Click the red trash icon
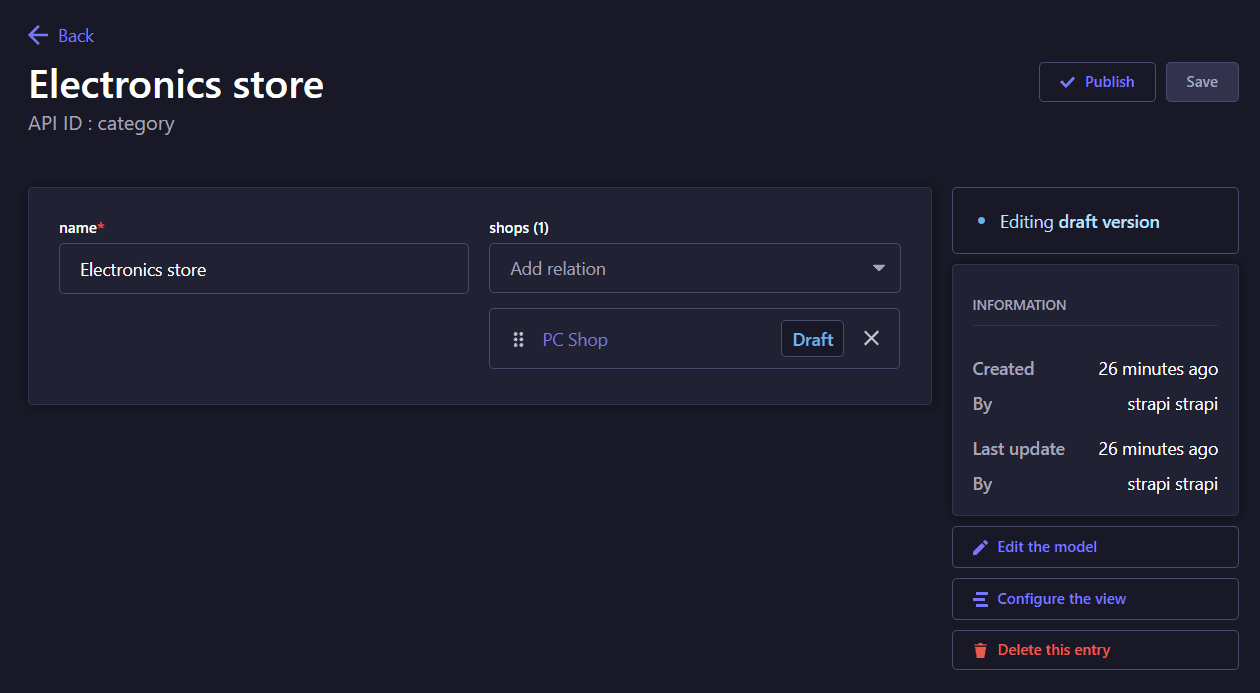 click(980, 650)
